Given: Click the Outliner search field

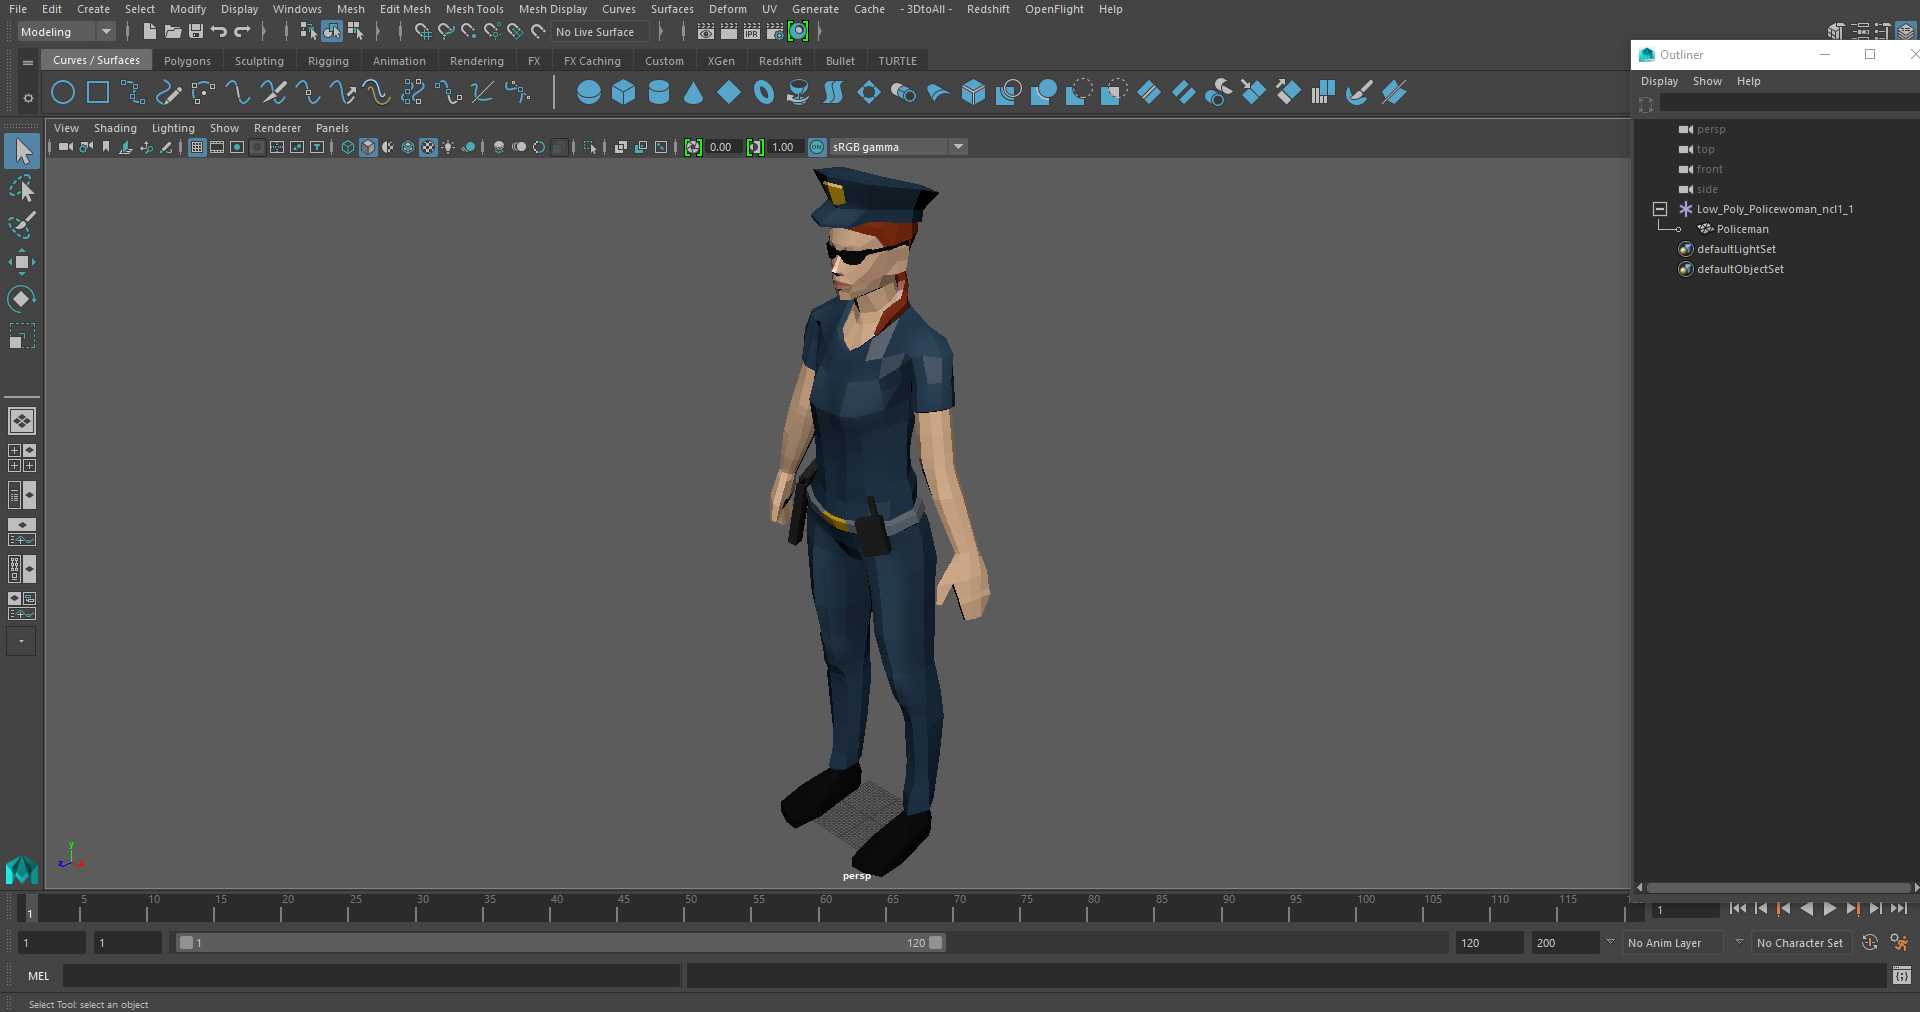Looking at the screenshot, I should 1788,104.
